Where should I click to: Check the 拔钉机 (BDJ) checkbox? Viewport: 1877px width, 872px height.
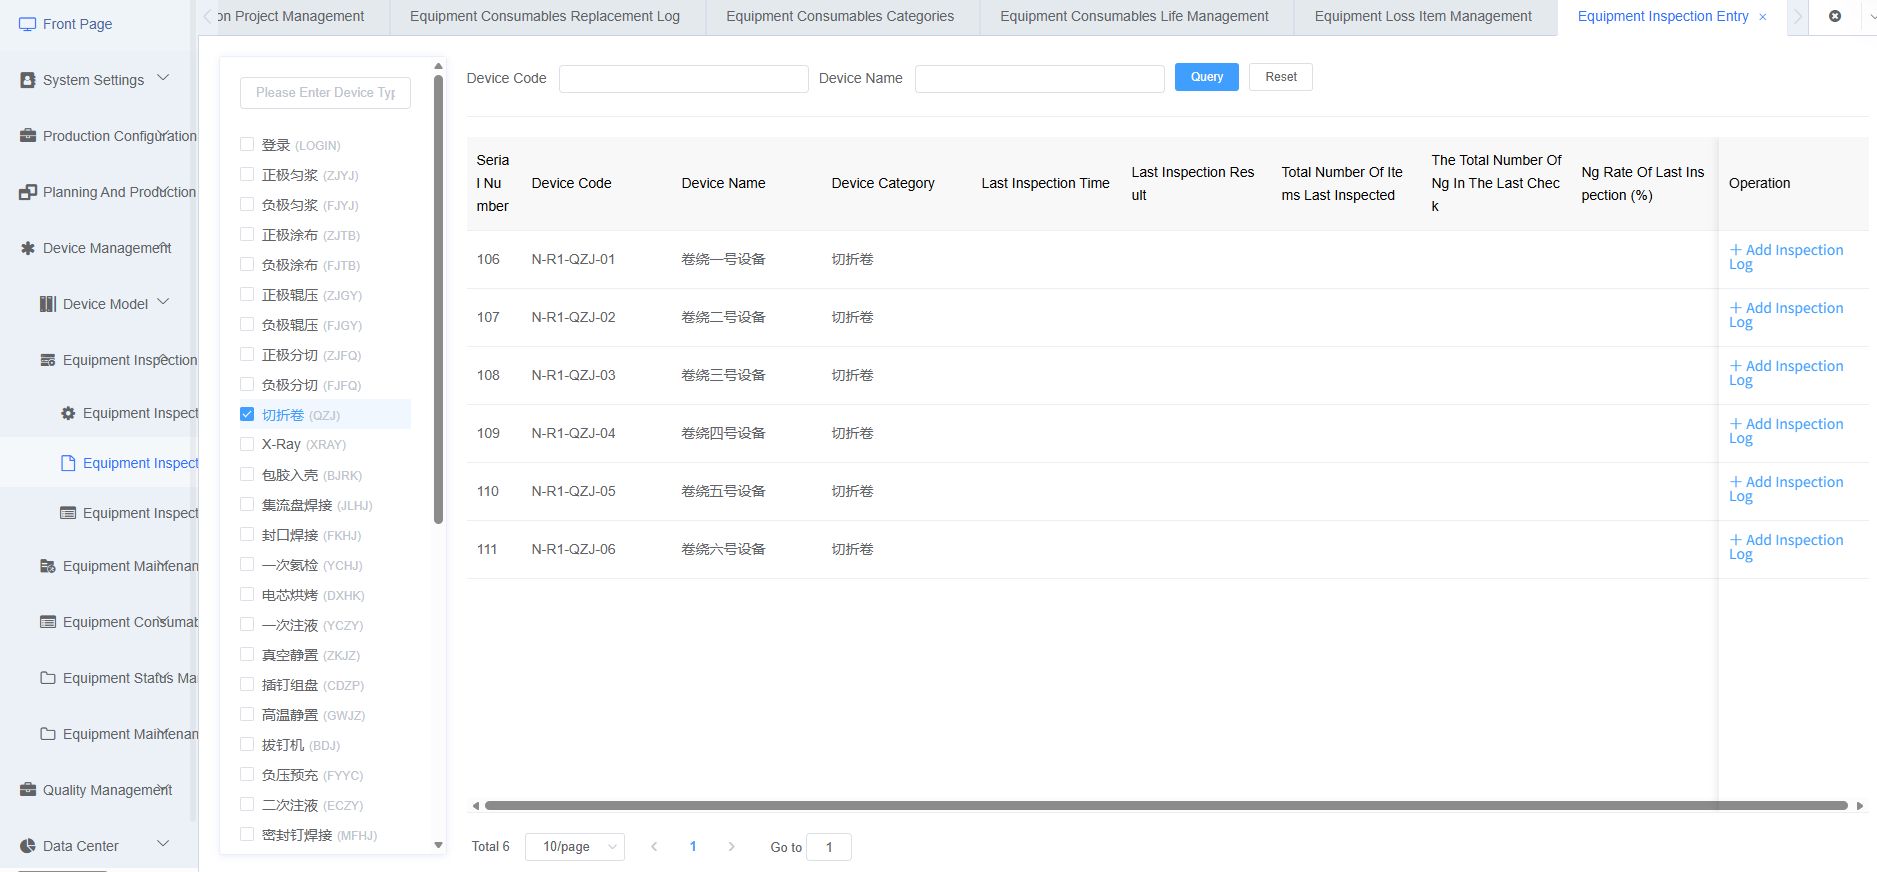(247, 744)
